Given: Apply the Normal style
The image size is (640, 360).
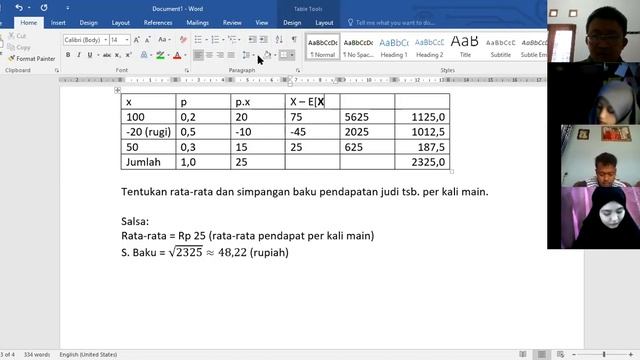Looking at the screenshot, I should (x=322, y=47).
